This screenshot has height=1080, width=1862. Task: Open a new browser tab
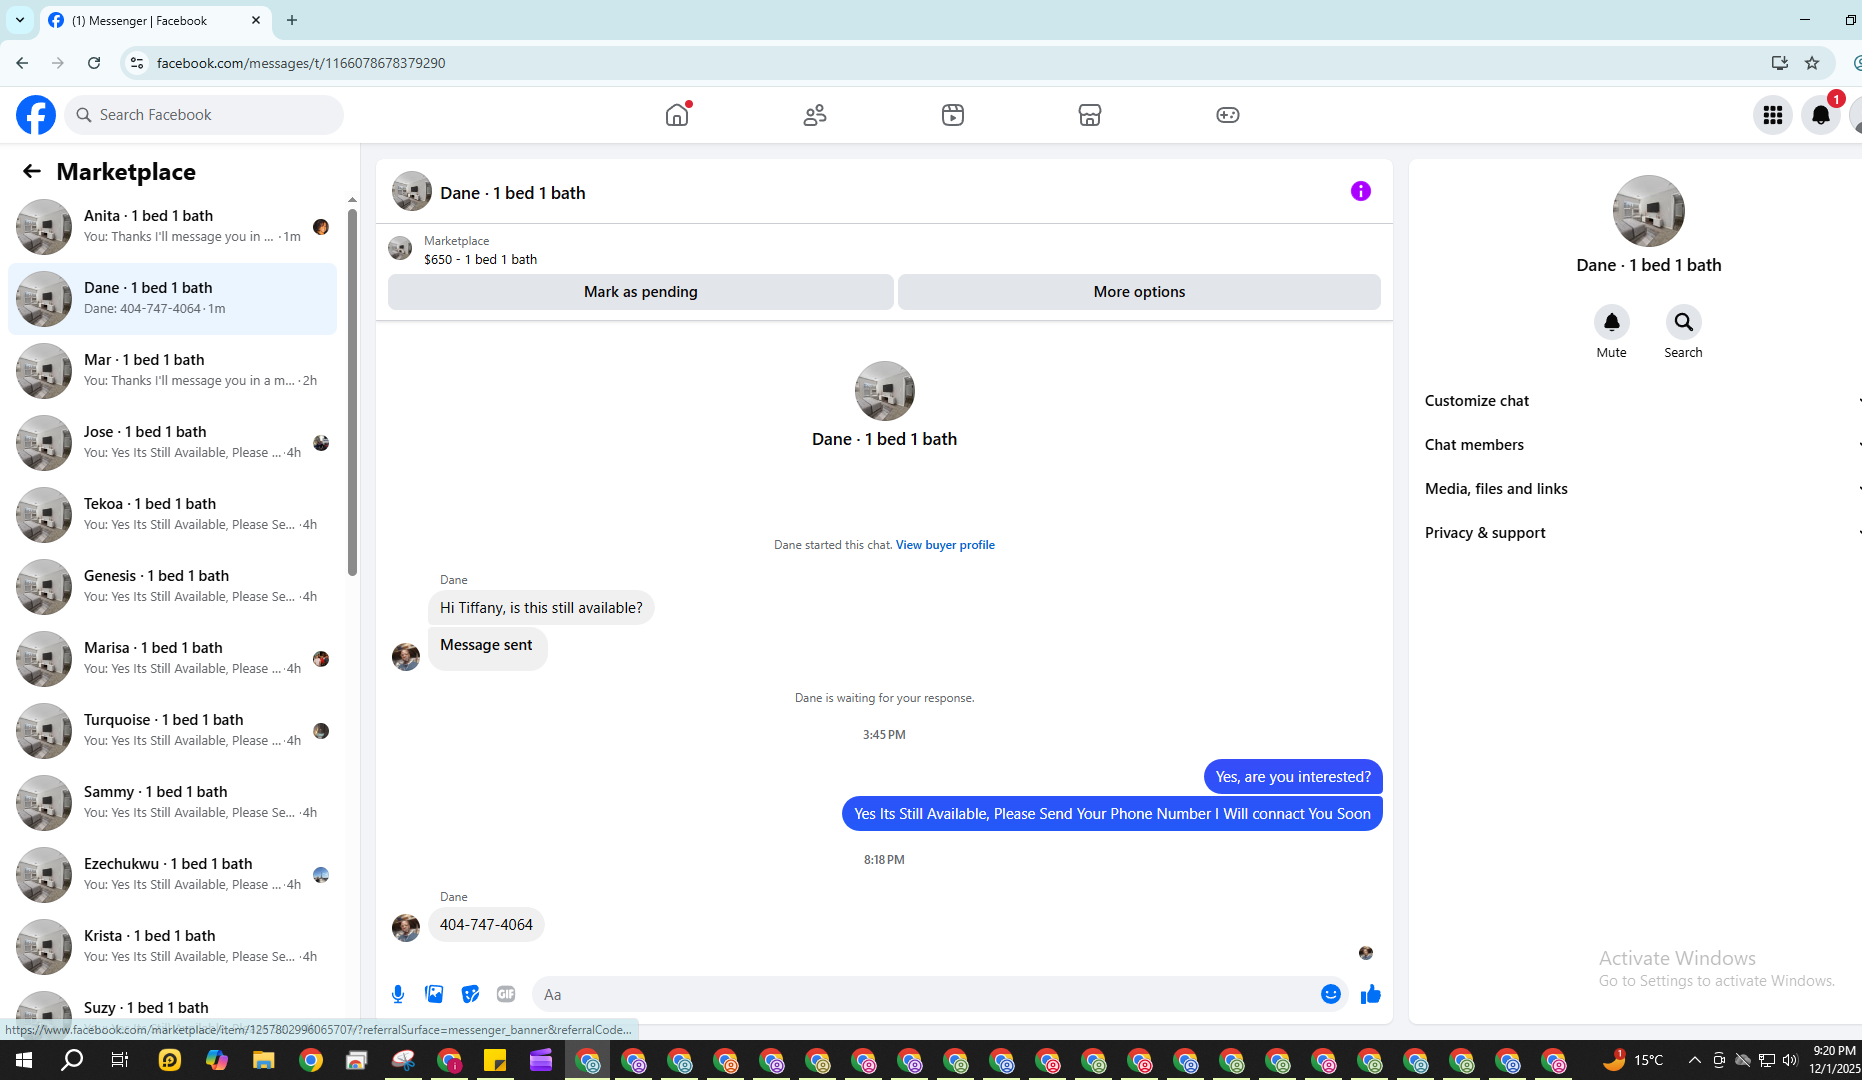coord(292,20)
